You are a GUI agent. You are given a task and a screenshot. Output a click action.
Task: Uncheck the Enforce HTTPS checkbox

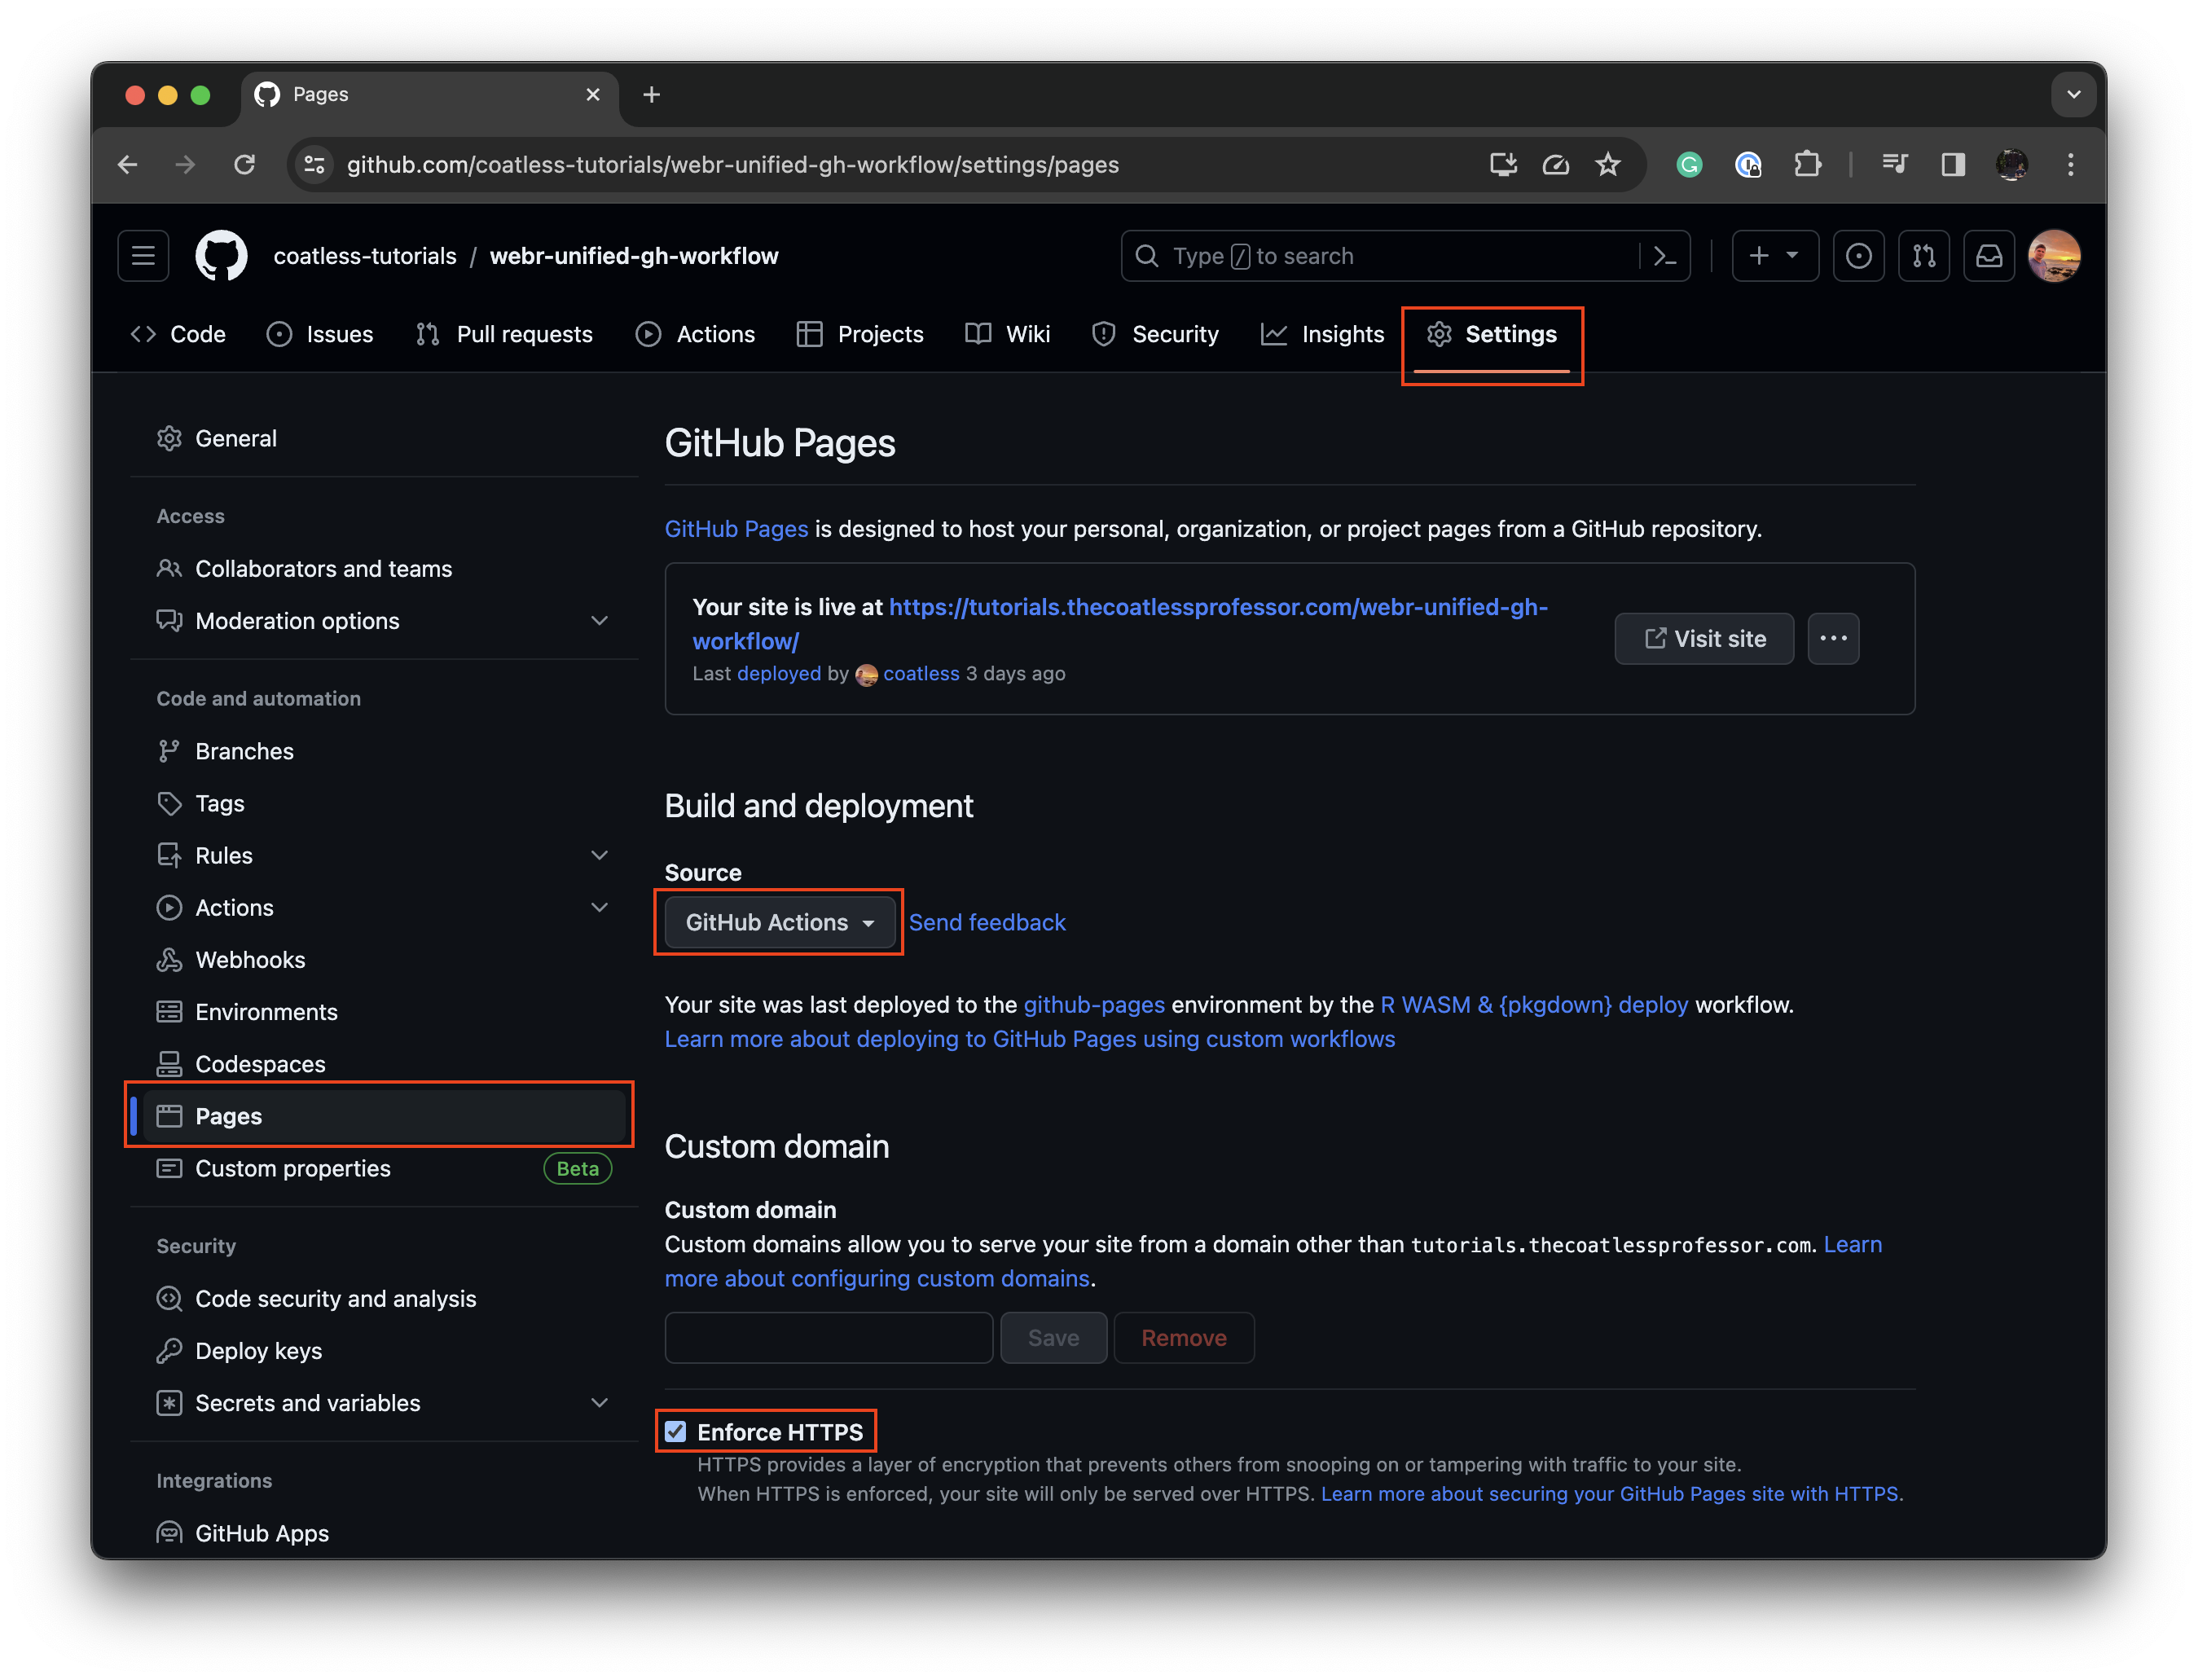tap(676, 1431)
